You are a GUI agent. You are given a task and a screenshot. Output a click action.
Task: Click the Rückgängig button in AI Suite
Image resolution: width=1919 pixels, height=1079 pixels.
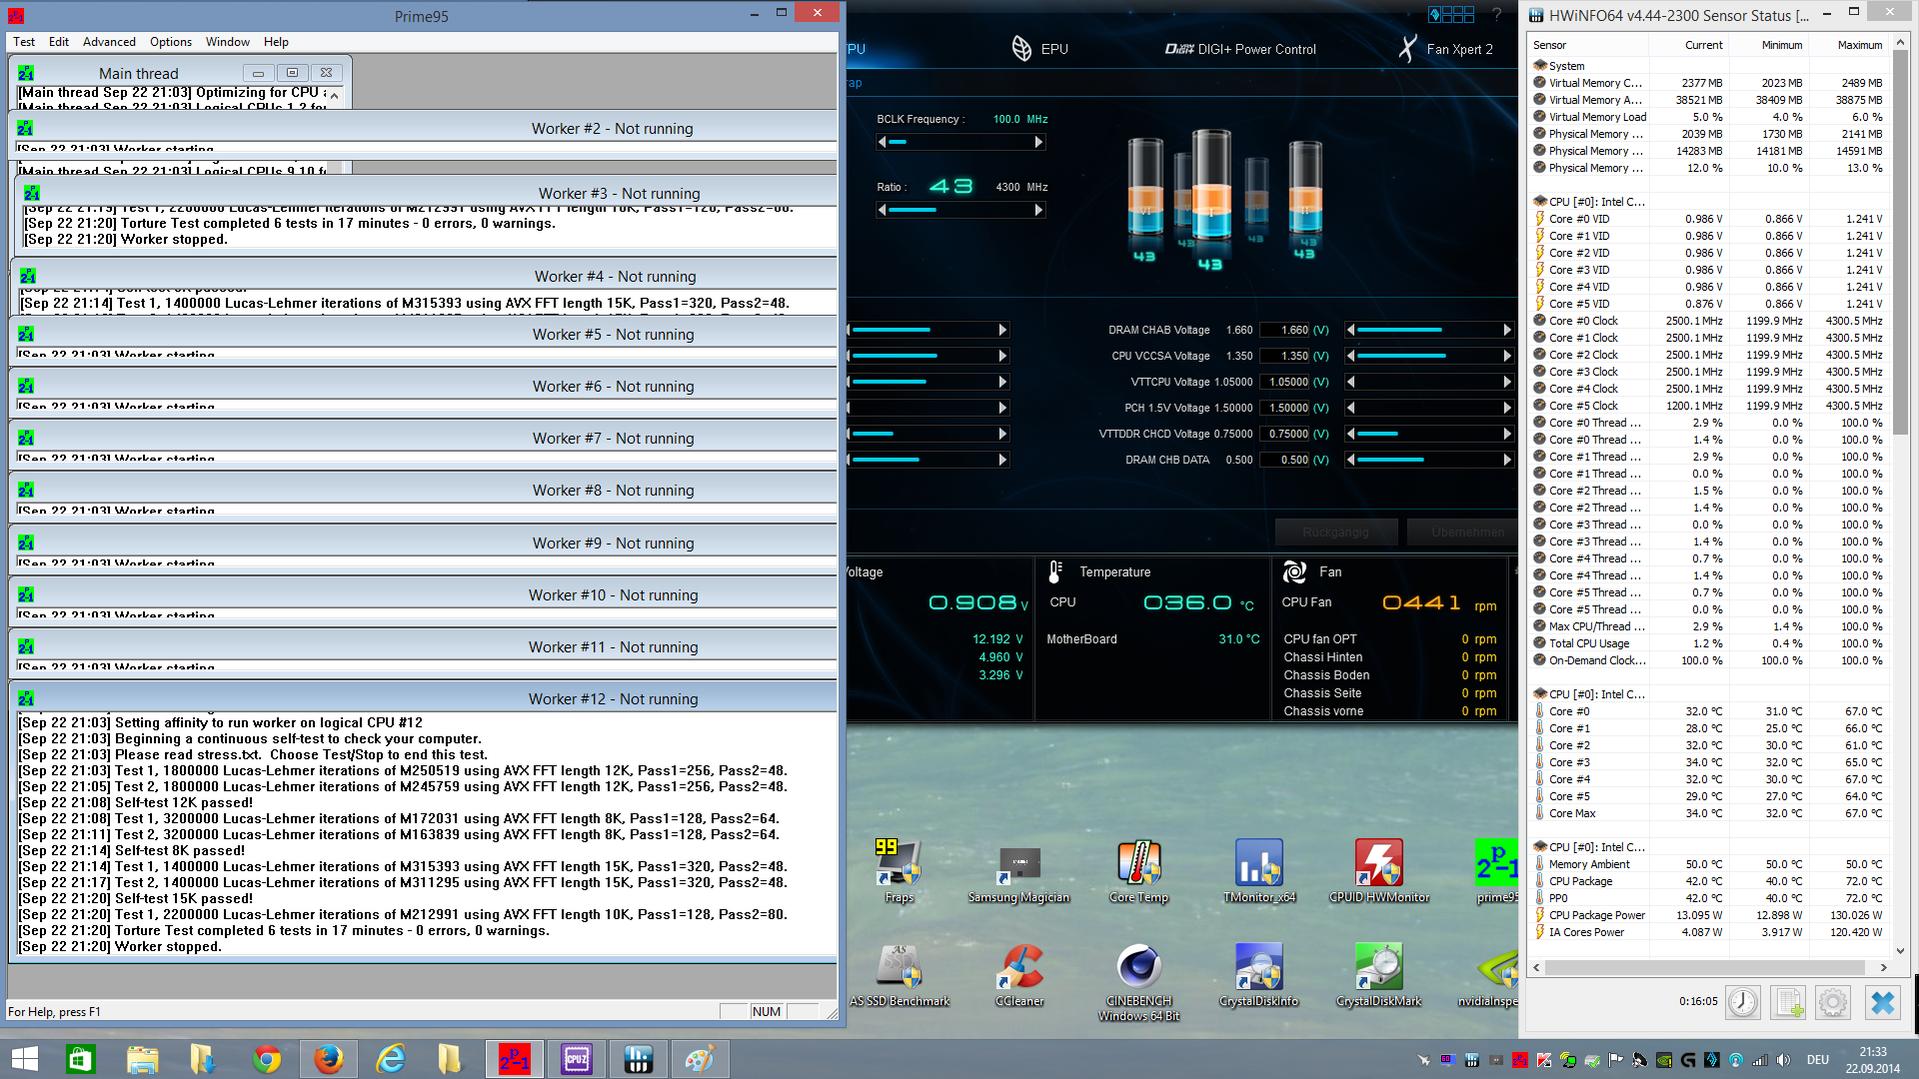(x=1335, y=532)
